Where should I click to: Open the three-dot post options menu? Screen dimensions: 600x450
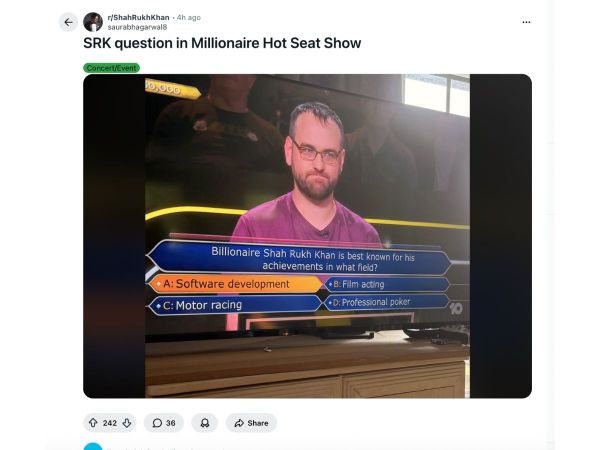[526, 22]
